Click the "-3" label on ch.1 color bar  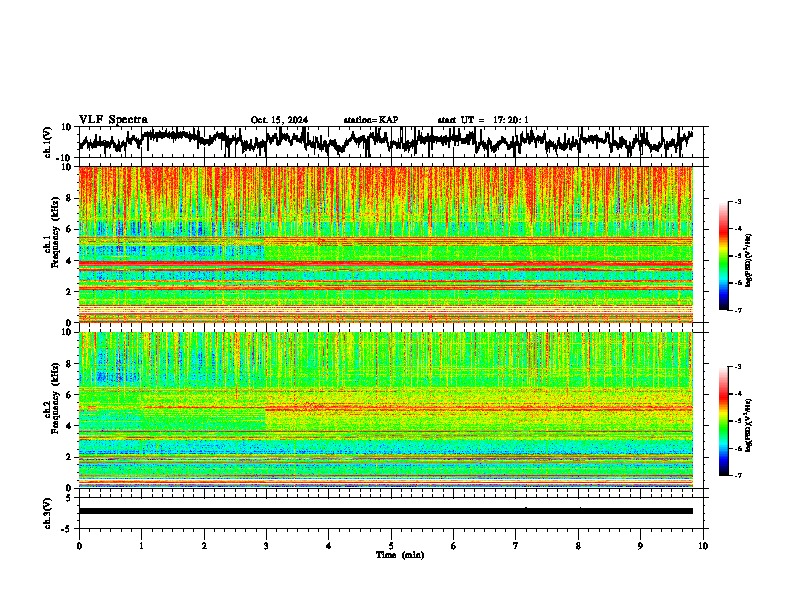pyautogui.click(x=737, y=201)
